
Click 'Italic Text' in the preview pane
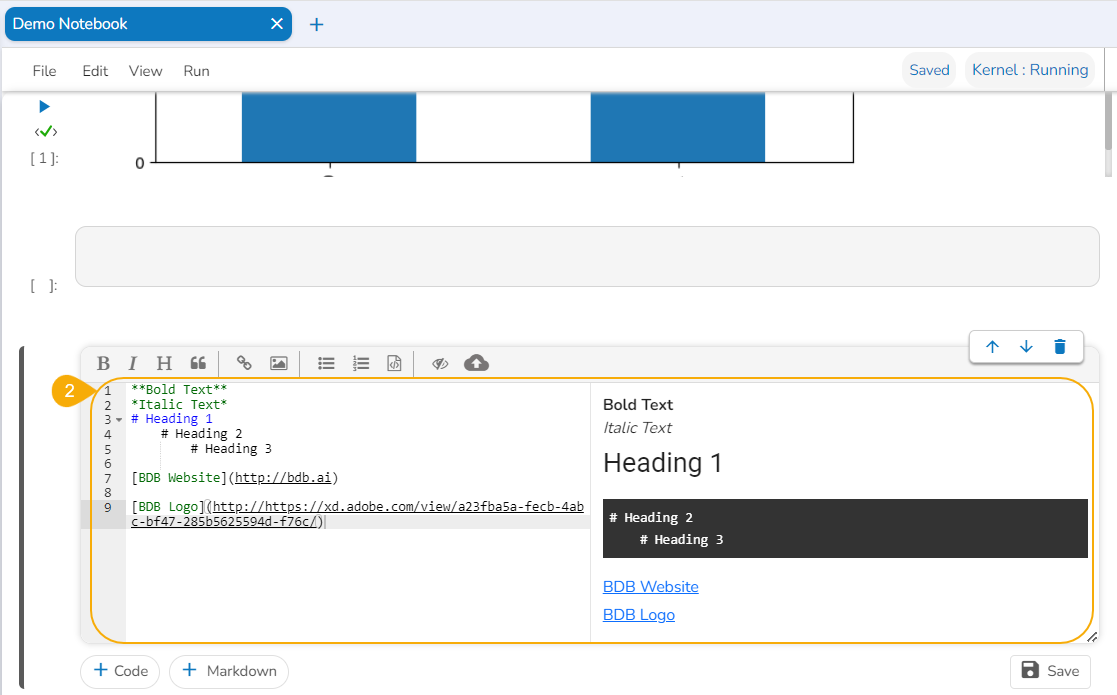point(637,428)
